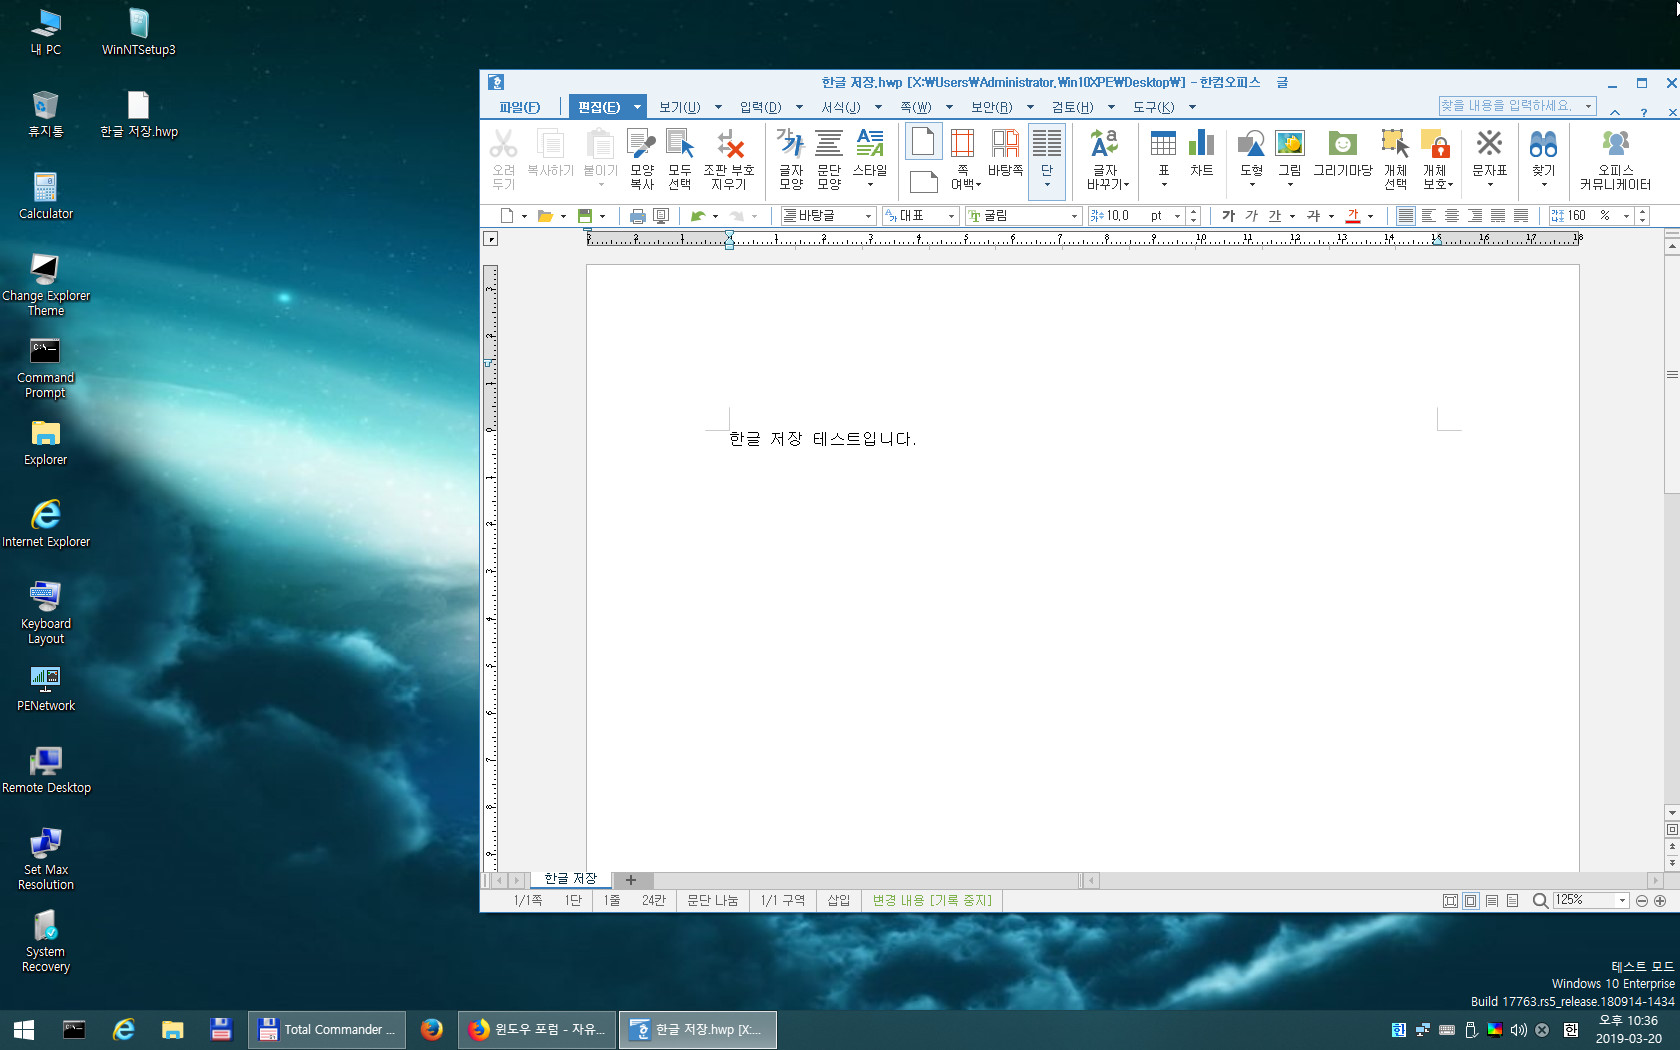Image resolution: width=1680 pixels, height=1050 pixels.
Task: Click Firefox icon in the taskbar
Action: (x=432, y=1030)
